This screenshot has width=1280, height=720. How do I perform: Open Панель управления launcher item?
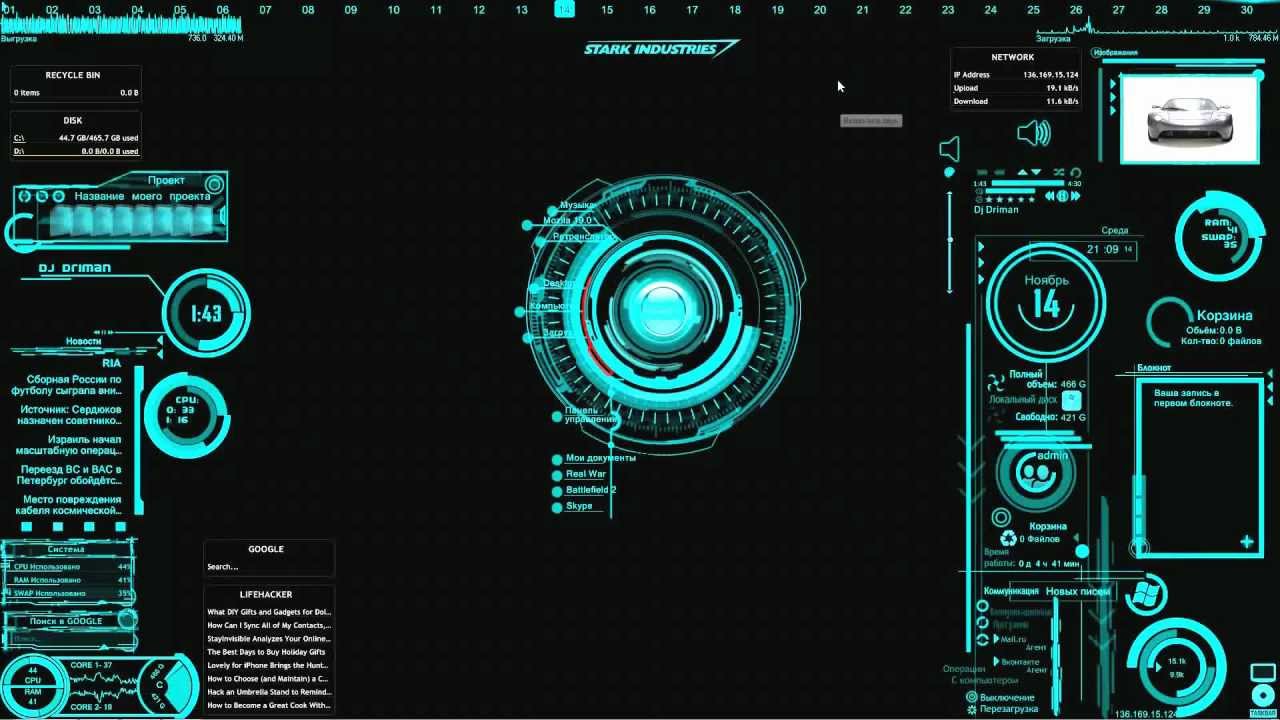click(x=590, y=414)
